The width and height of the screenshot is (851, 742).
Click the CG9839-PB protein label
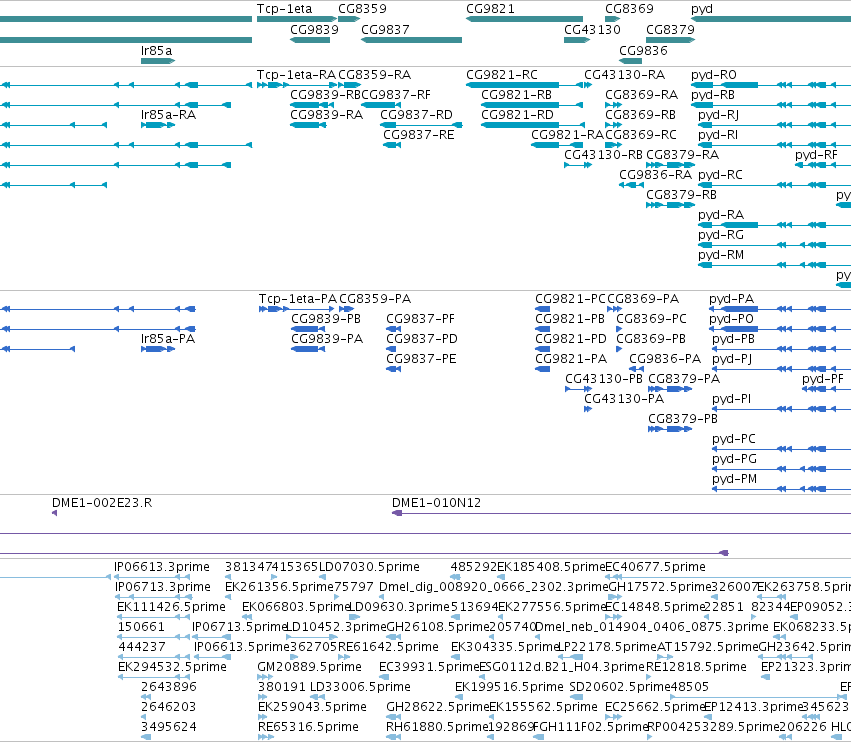tap(326, 319)
